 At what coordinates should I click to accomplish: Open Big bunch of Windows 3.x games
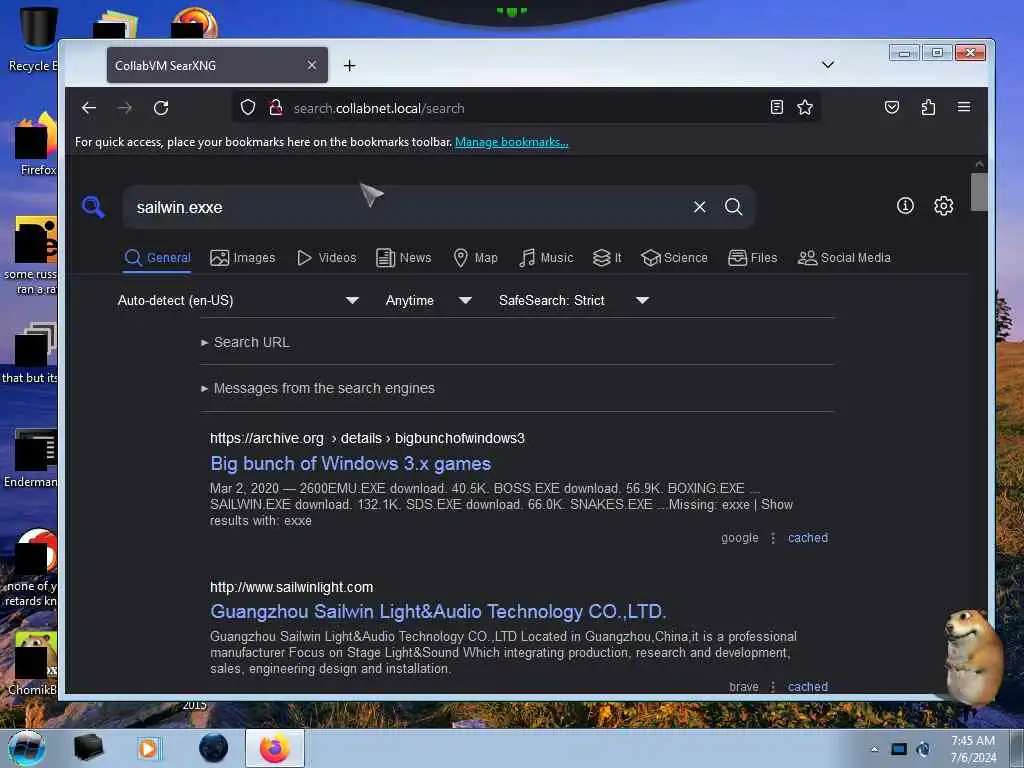[350, 464]
